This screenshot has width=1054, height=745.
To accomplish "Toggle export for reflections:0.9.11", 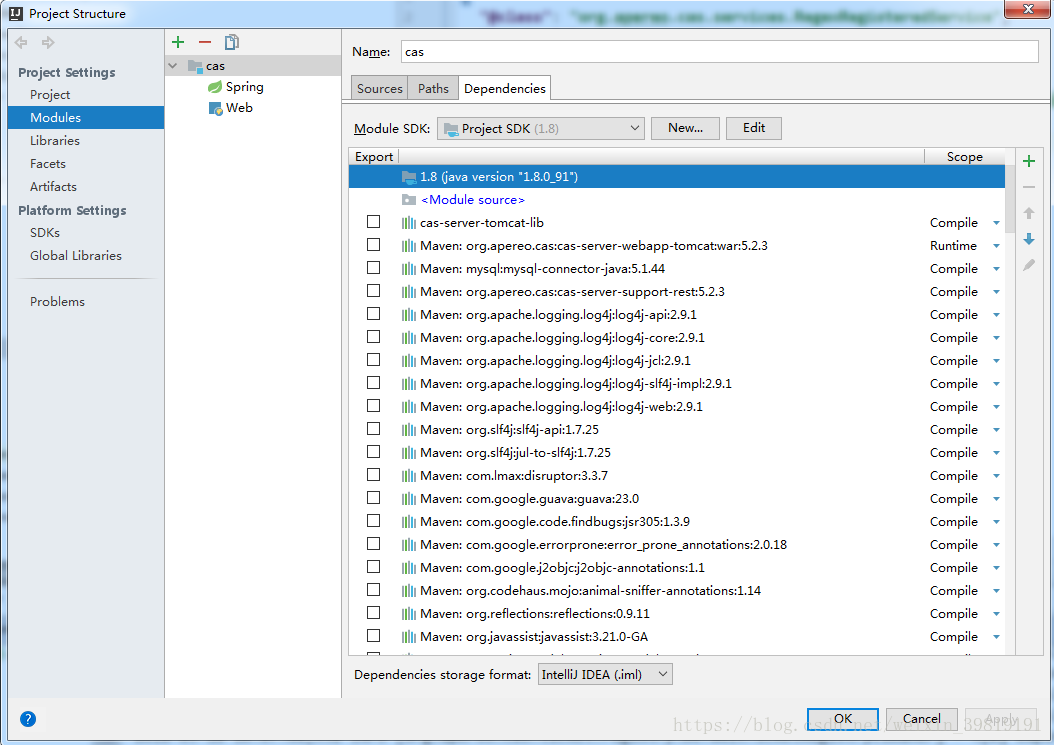I will (x=374, y=613).
